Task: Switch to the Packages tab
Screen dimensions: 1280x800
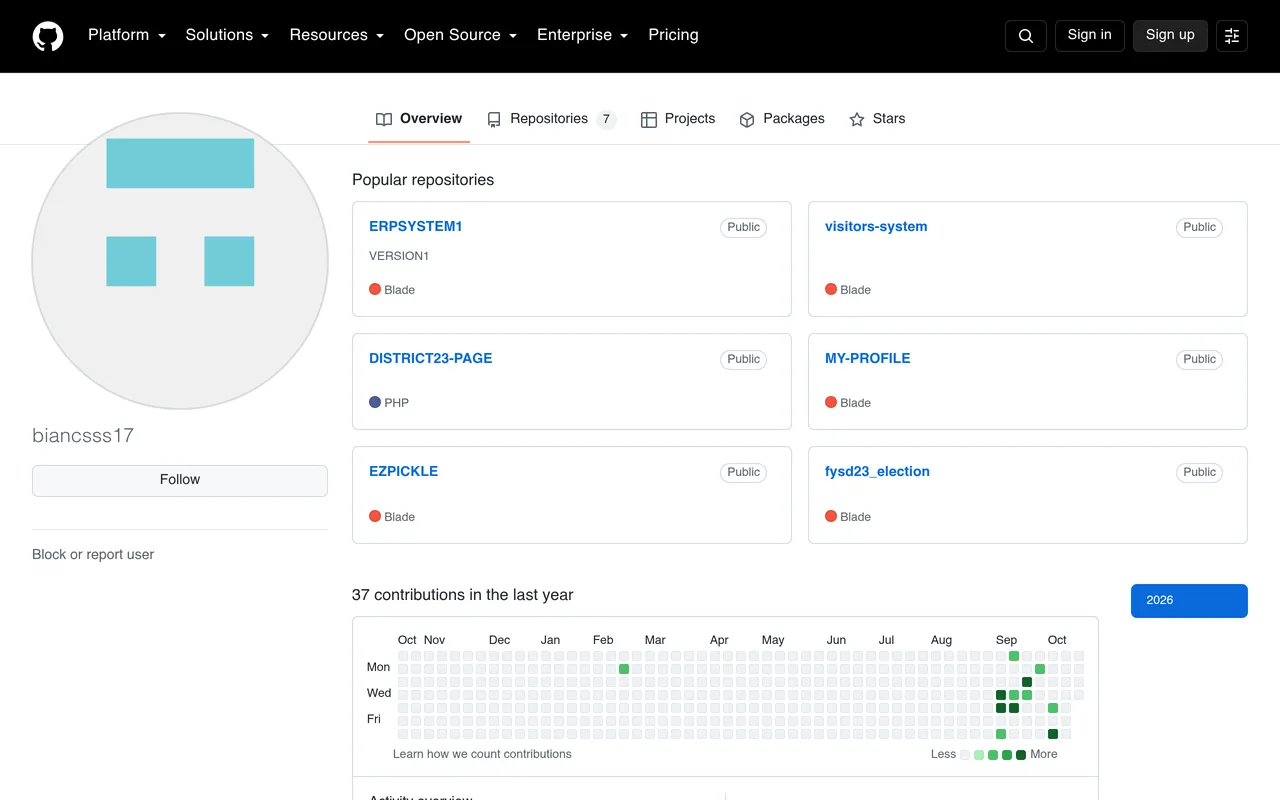Action: pyautogui.click(x=782, y=119)
